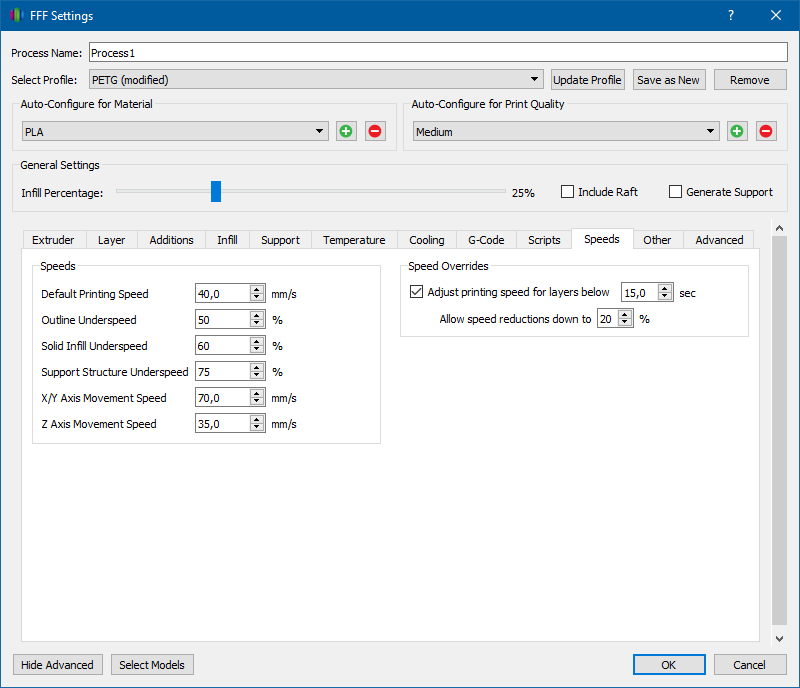Increase Support Structure Underspeed with up arrow

(257, 367)
